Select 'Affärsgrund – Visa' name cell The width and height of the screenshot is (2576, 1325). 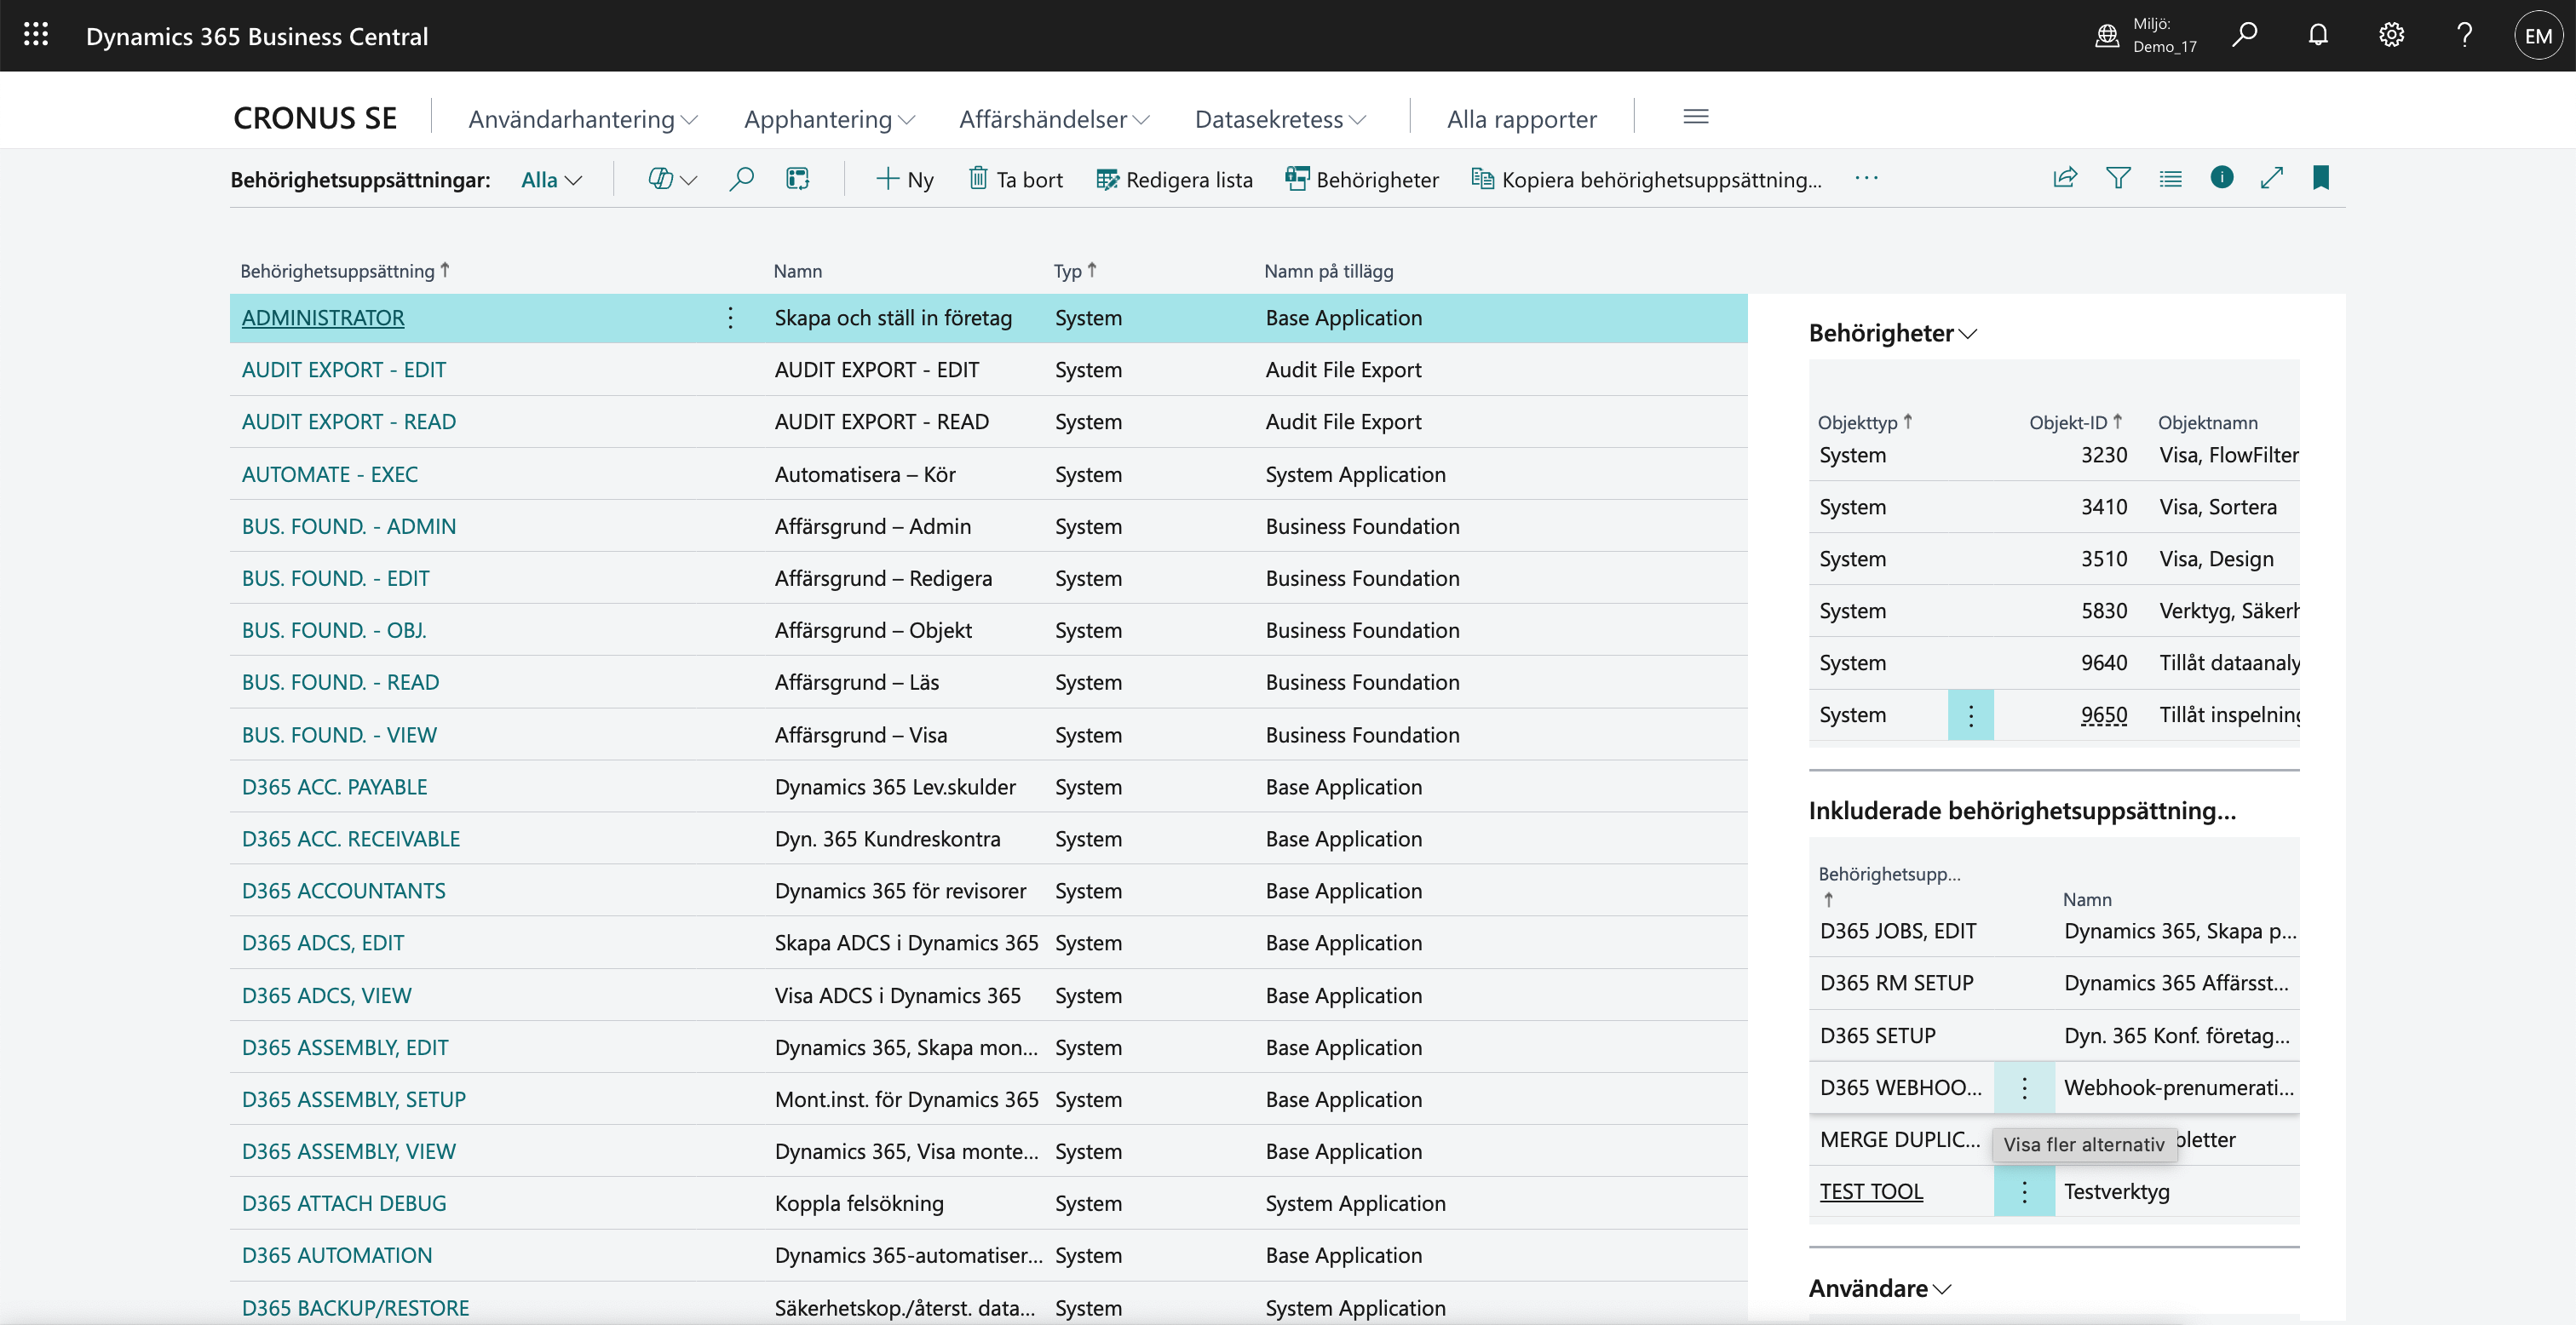click(861, 735)
